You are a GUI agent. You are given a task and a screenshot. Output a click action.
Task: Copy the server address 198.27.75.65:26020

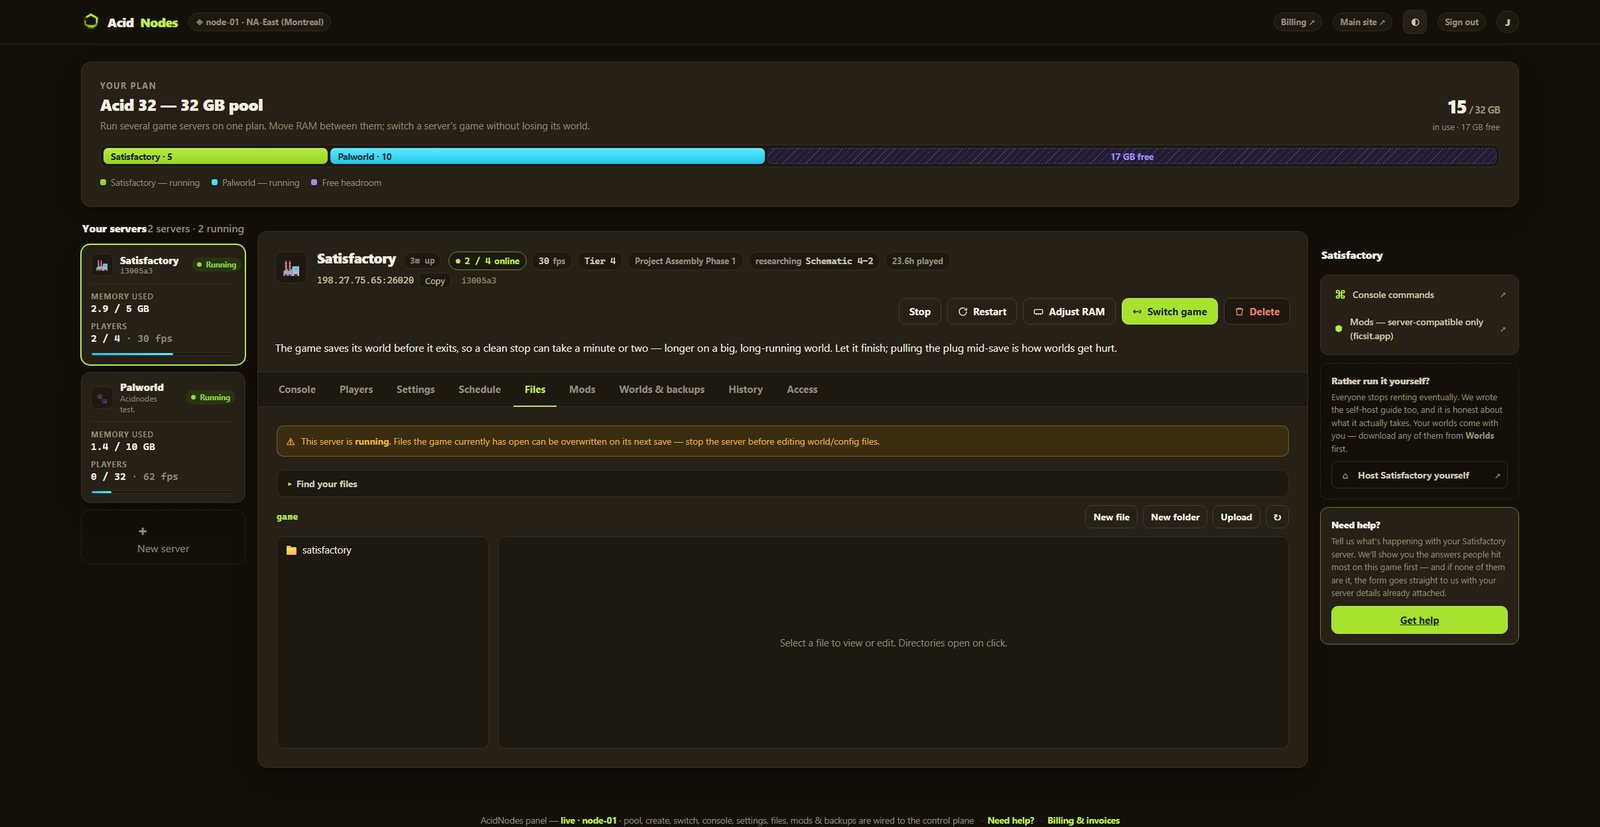coord(435,281)
